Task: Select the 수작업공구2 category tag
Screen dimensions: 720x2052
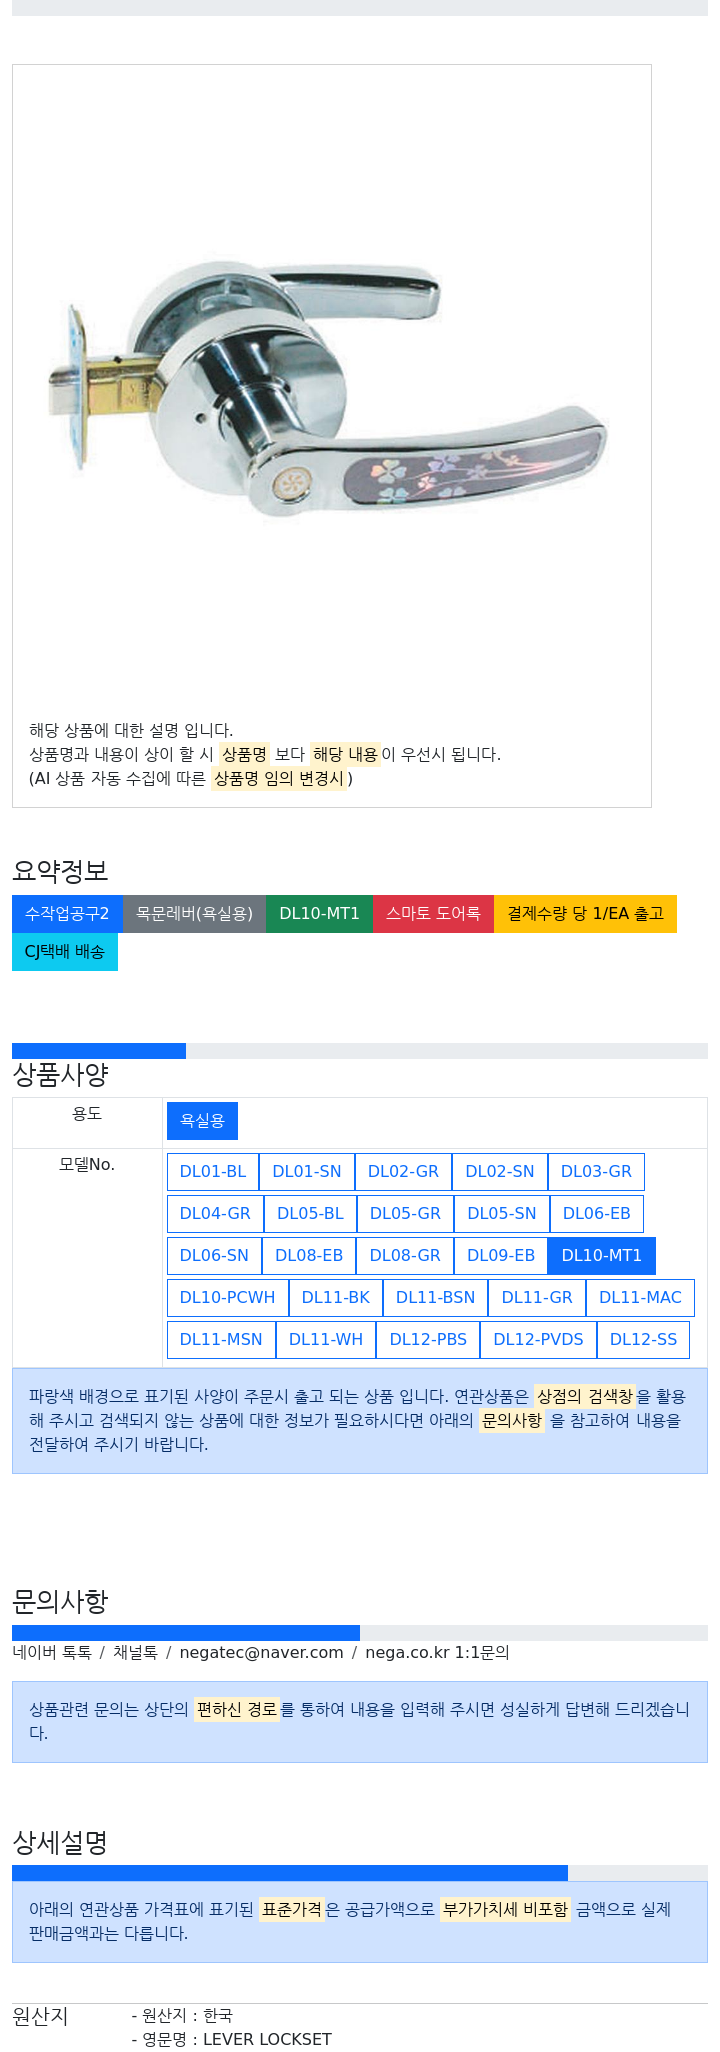Action: click(67, 914)
